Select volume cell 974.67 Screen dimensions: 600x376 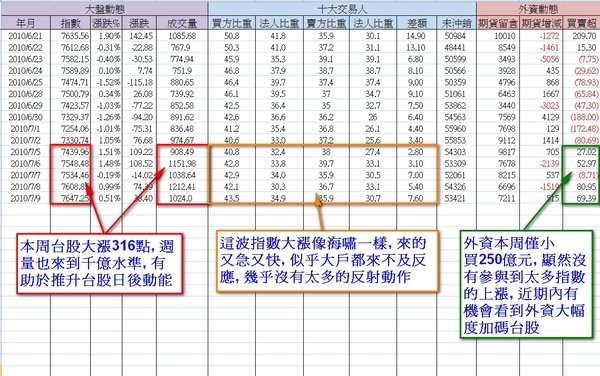coord(182,140)
